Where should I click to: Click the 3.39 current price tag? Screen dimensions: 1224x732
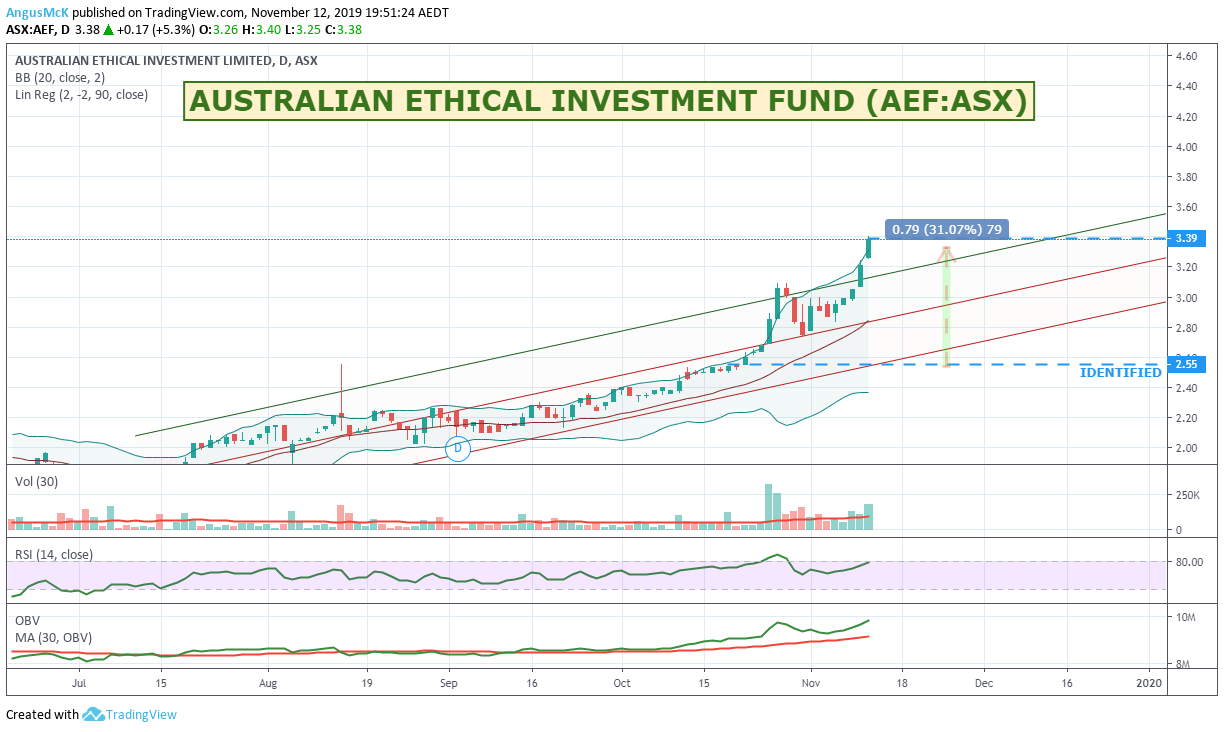(1187, 238)
